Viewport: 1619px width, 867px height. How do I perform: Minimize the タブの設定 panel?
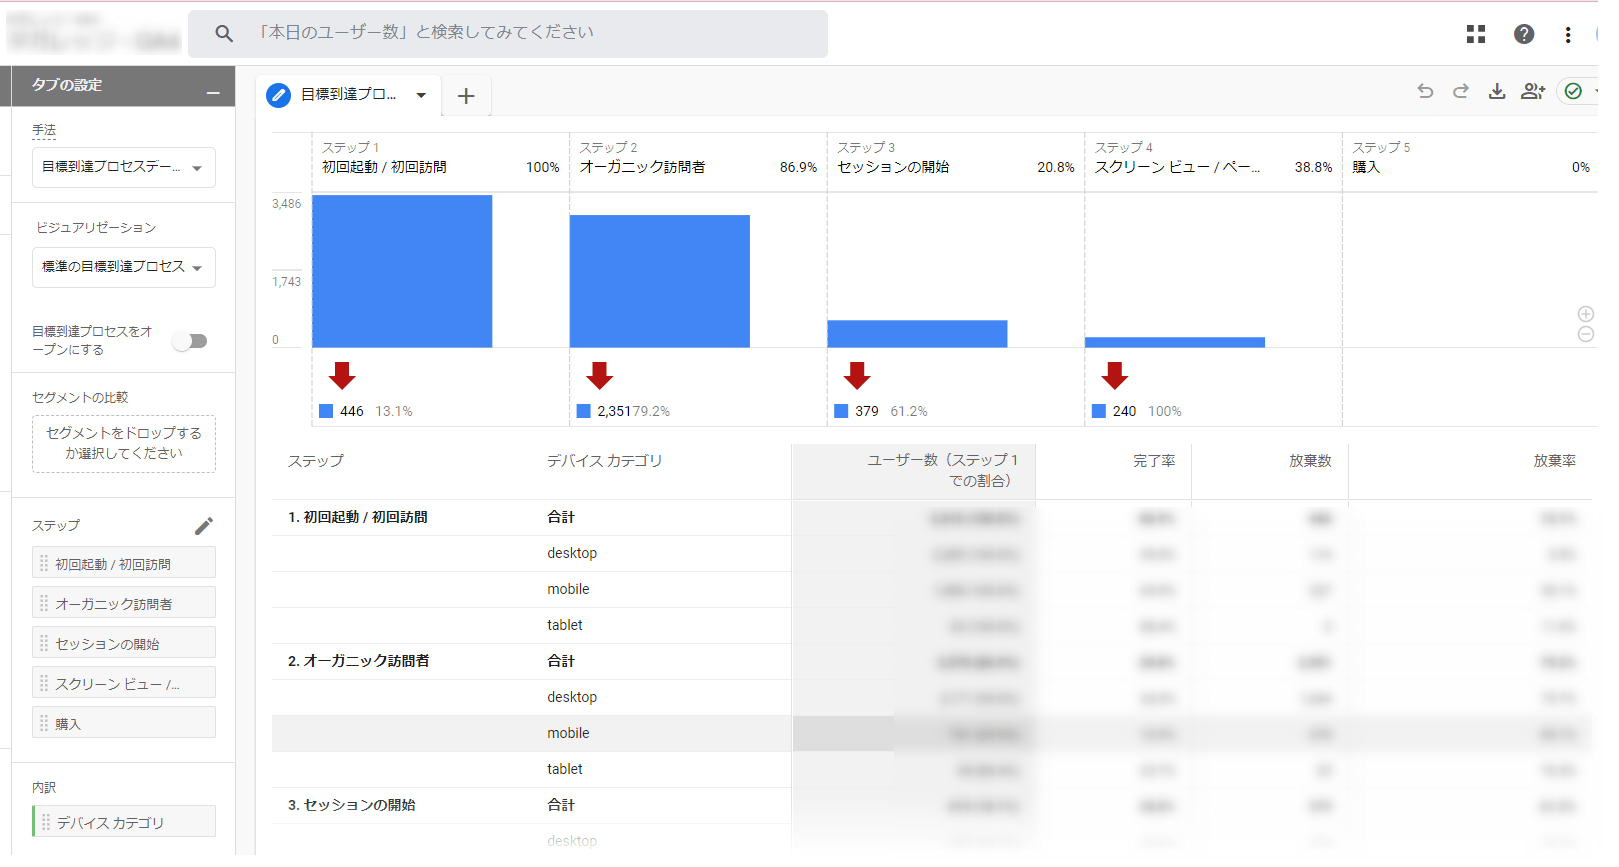point(213,93)
